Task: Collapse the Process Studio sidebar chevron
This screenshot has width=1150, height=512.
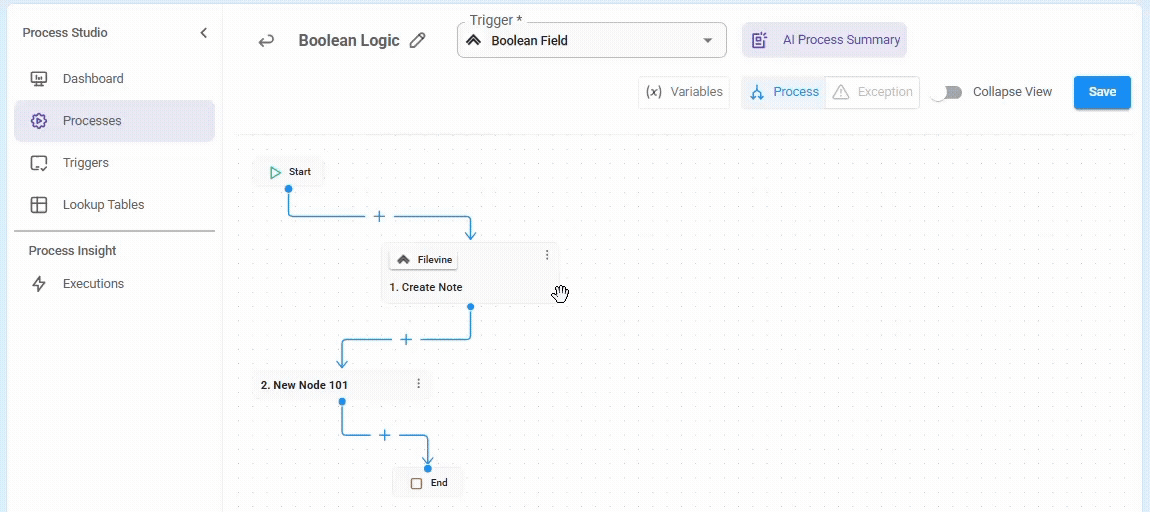Action: coord(204,33)
